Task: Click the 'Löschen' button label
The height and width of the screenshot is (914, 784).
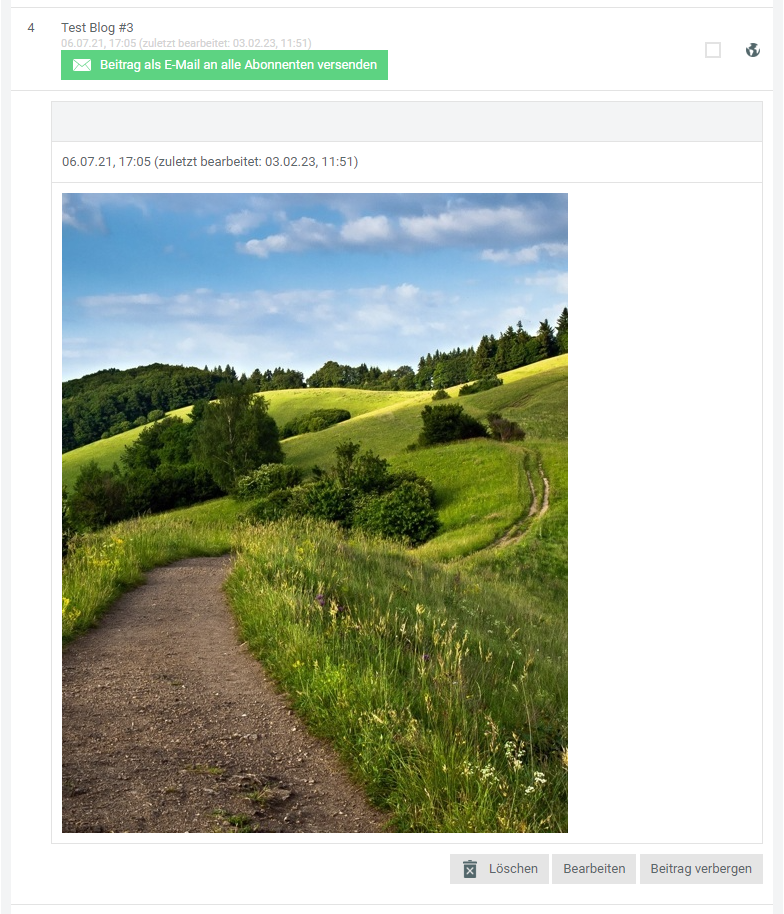Action: point(513,869)
